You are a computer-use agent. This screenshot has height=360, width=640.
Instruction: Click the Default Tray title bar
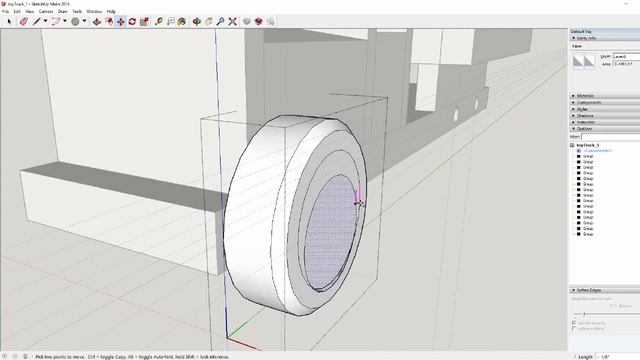pos(604,31)
